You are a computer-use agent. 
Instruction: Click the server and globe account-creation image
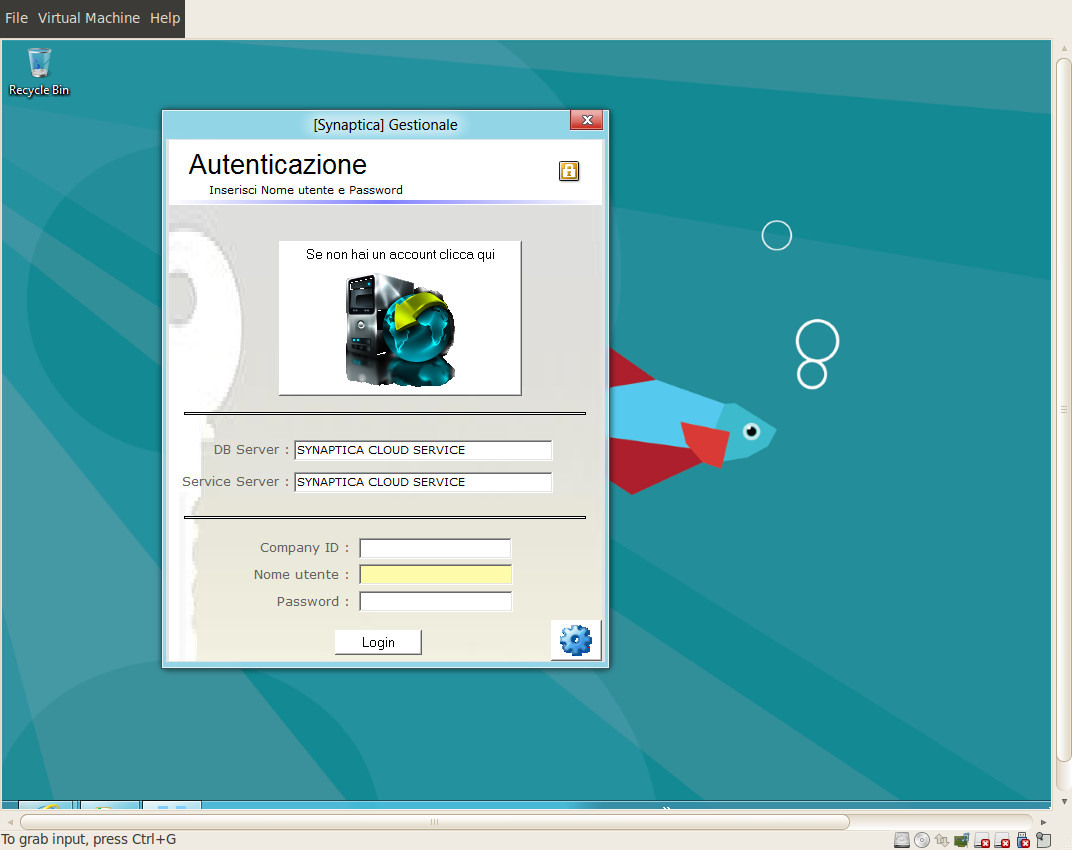point(401,330)
